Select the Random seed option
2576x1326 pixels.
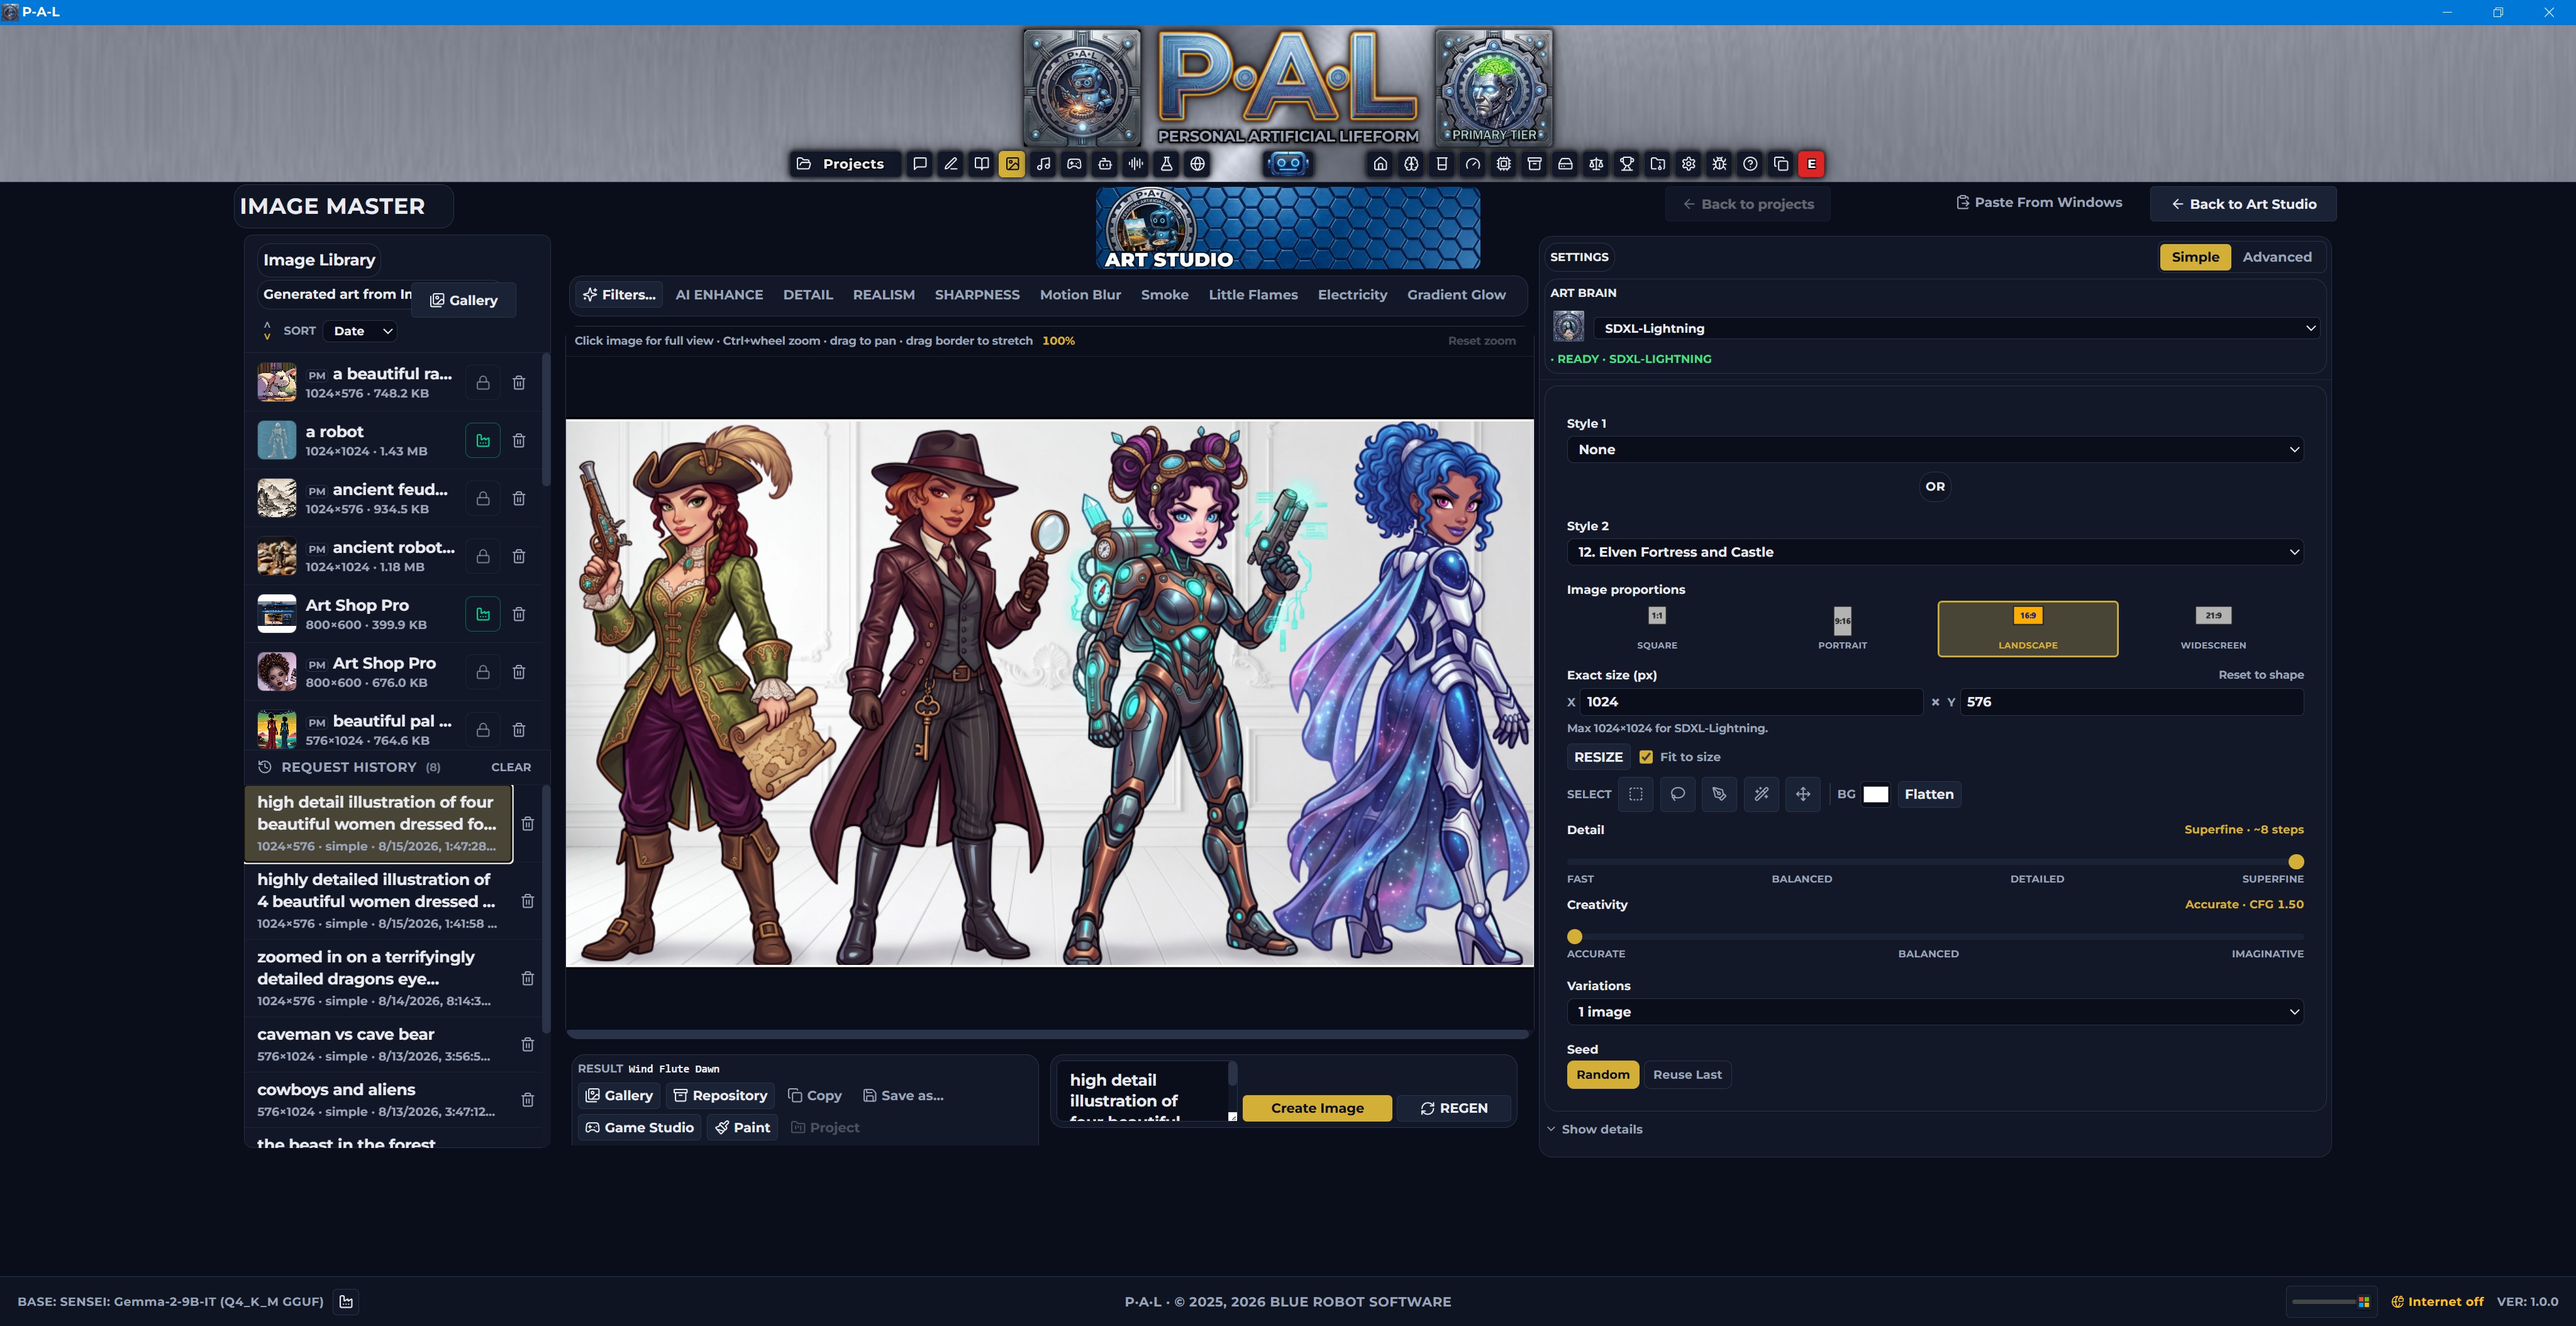[x=1603, y=1075]
